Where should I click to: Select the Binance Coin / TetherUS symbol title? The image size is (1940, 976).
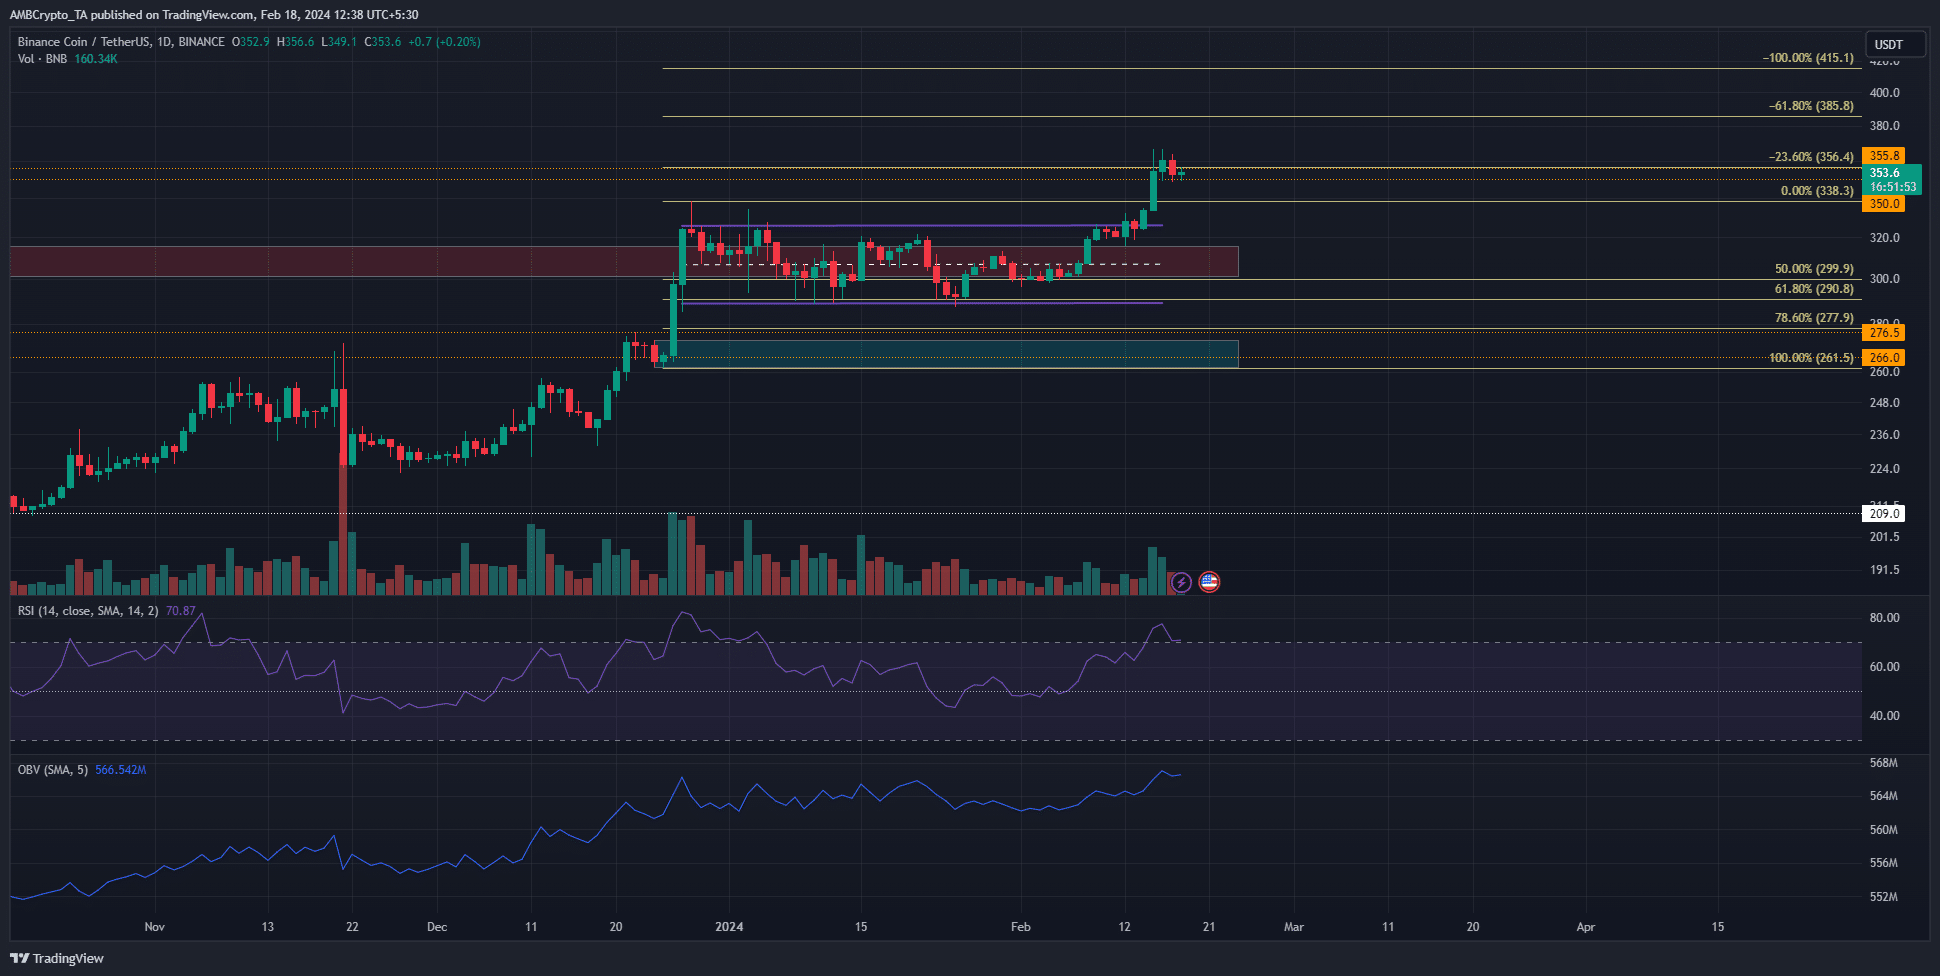(x=121, y=42)
